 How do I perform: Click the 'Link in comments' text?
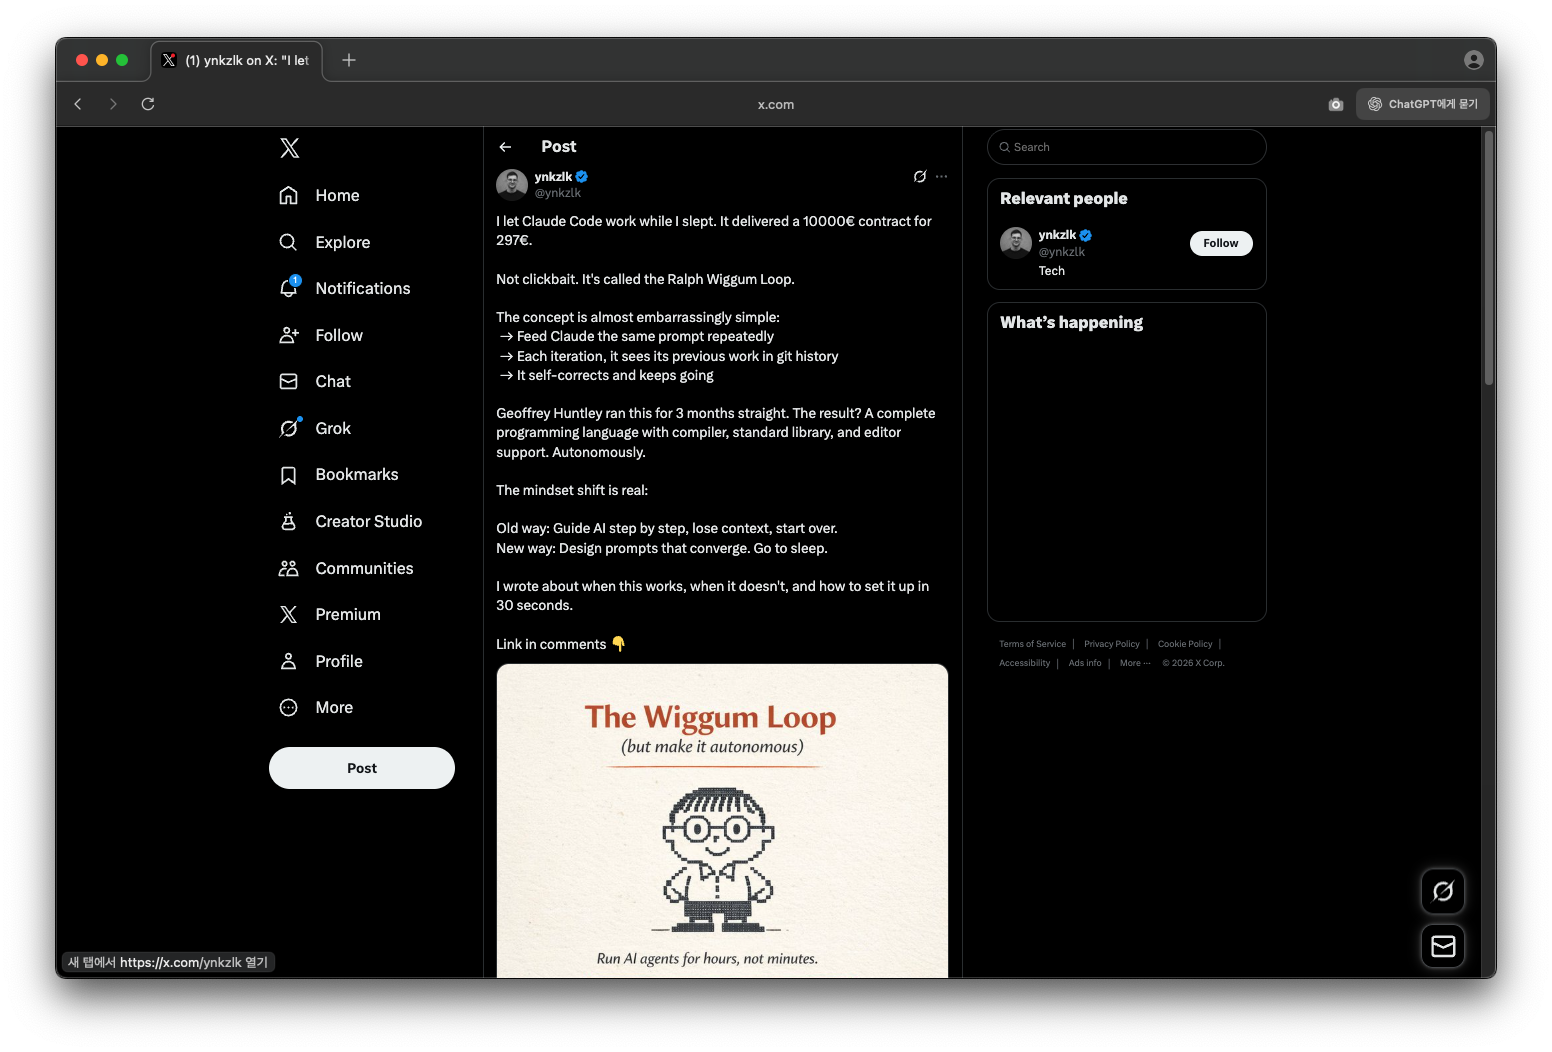(x=551, y=644)
